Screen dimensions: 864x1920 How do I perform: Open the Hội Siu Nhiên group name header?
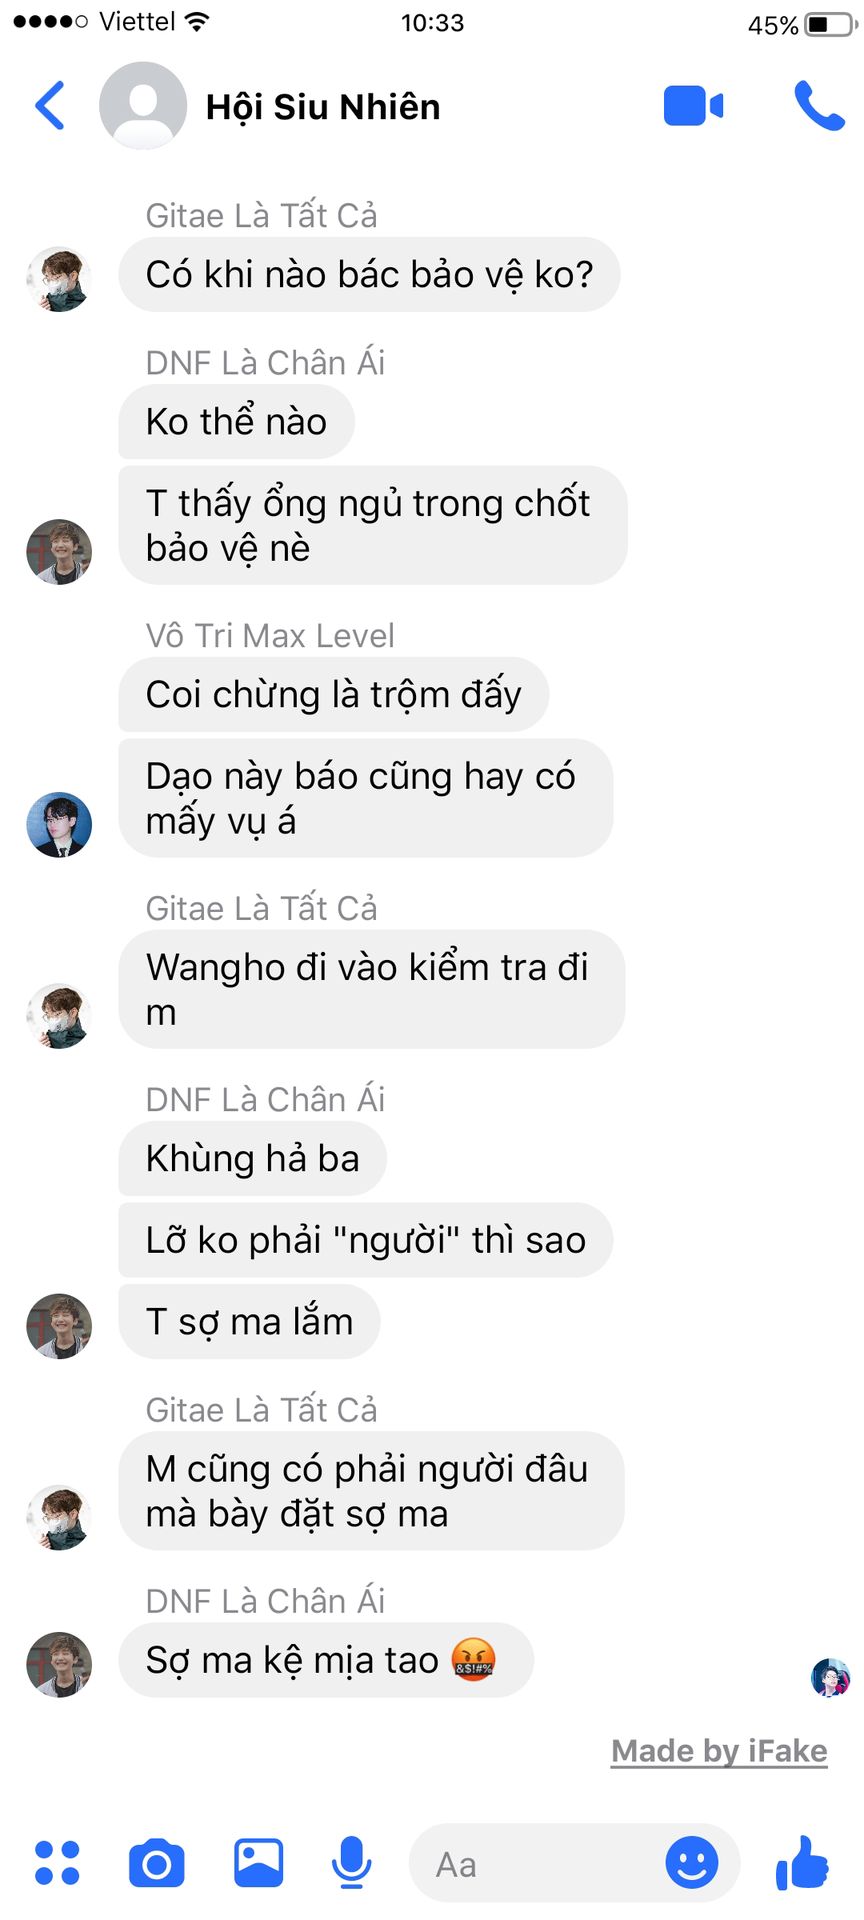(323, 107)
